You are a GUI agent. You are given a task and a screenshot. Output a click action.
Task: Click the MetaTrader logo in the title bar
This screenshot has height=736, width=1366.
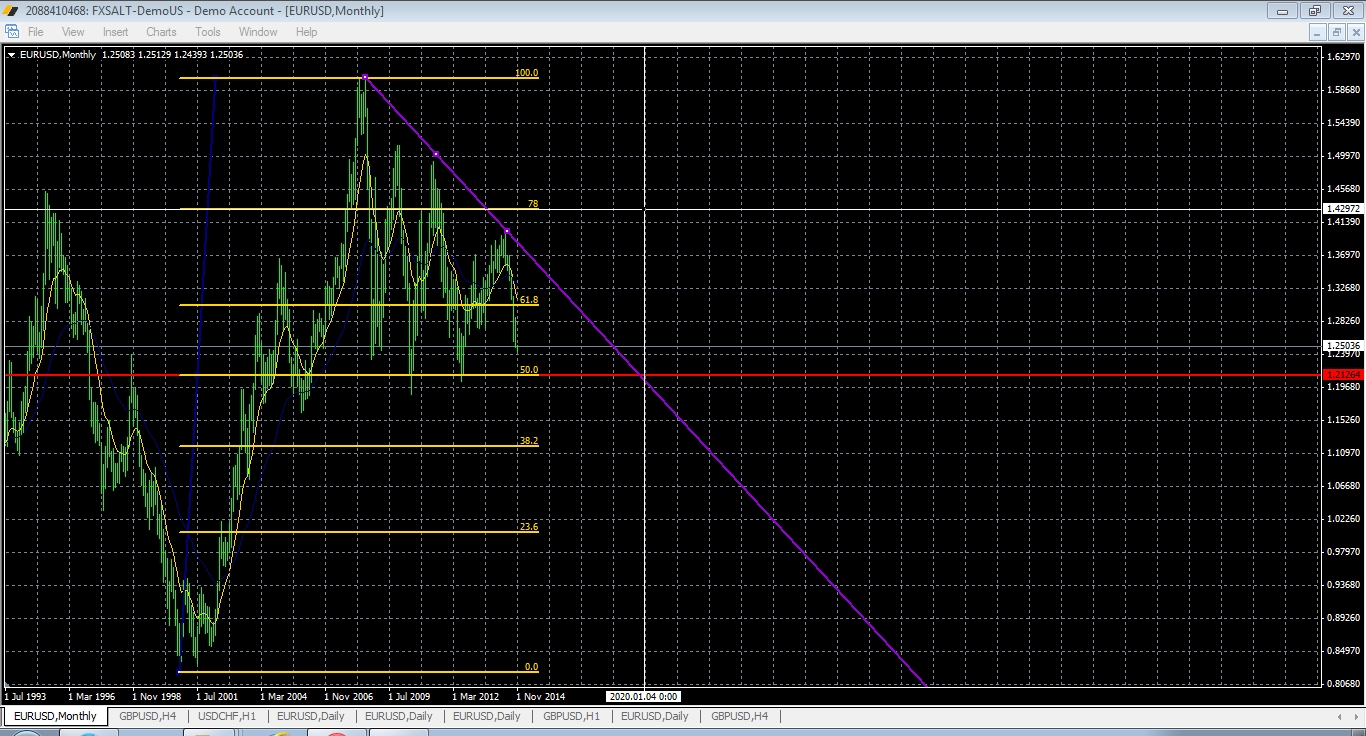8,10
